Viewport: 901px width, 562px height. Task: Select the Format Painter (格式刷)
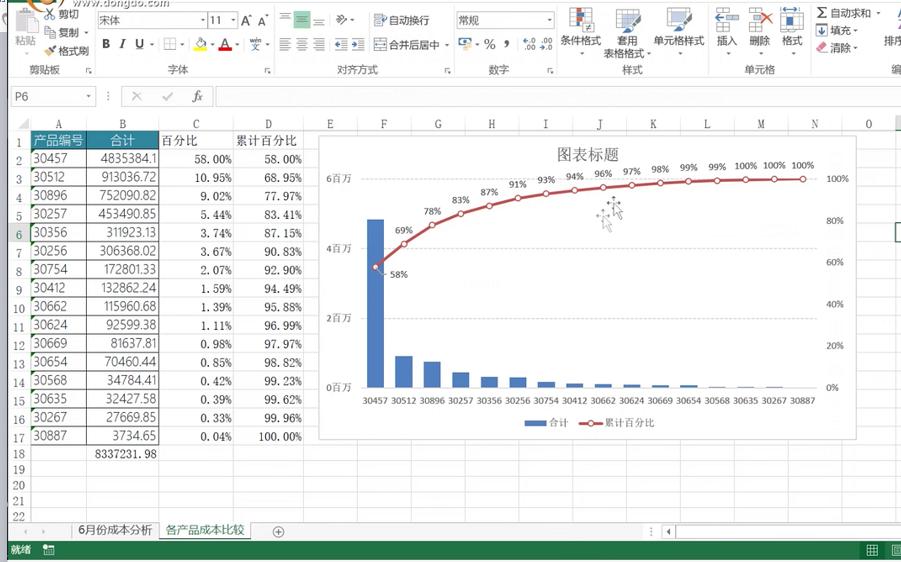click(67, 51)
